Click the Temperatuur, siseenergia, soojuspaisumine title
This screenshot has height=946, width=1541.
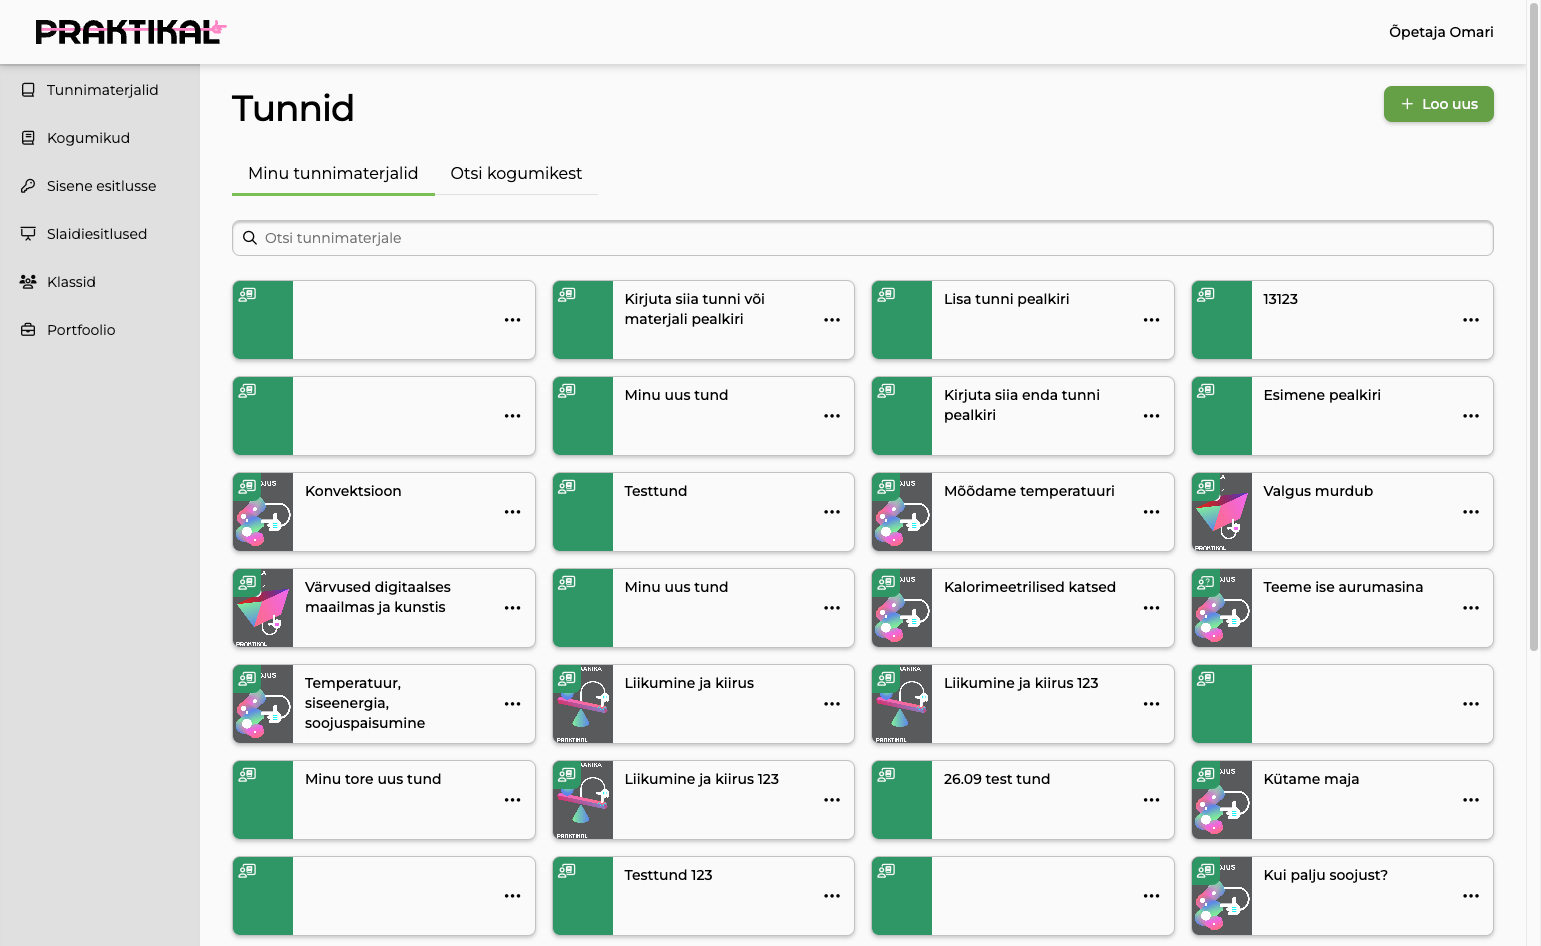click(x=365, y=703)
